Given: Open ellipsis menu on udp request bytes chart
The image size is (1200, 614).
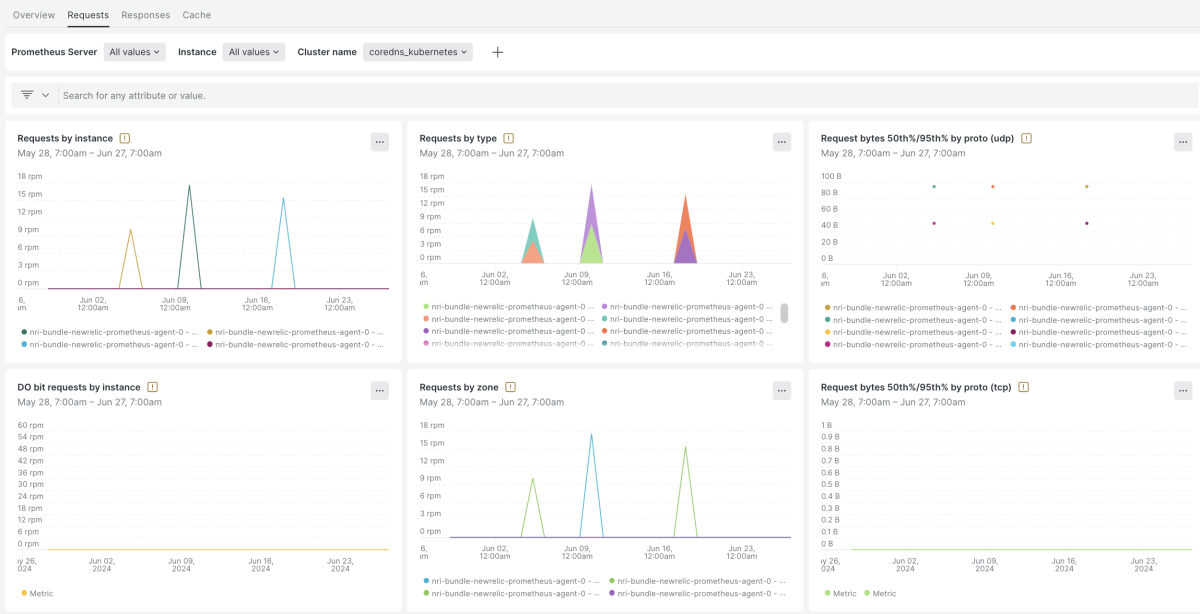Looking at the screenshot, I should tap(1183, 142).
